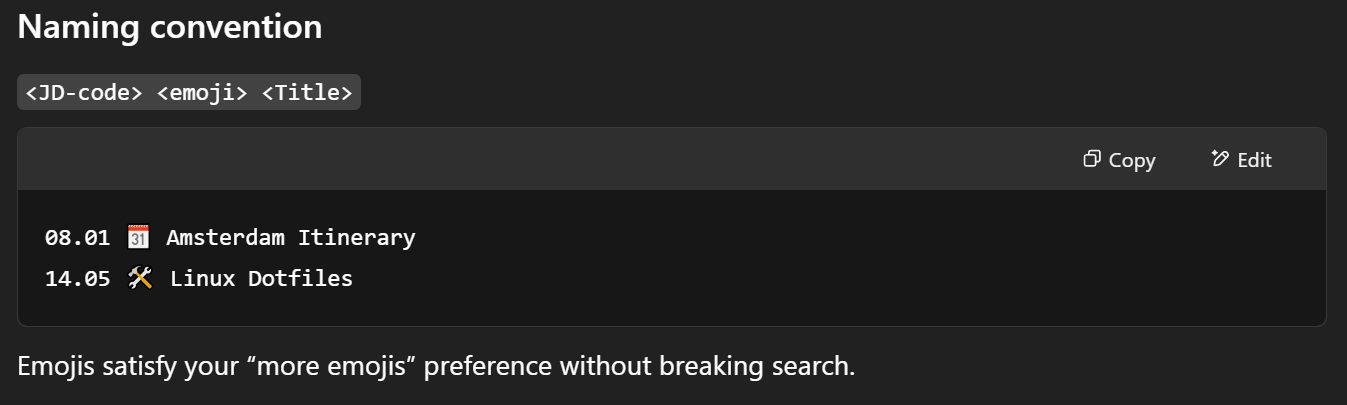This screenshot has height=405, width=1347.
Task: Select the <JD-code> placeholder in inline code
Action: click(85, 93)
